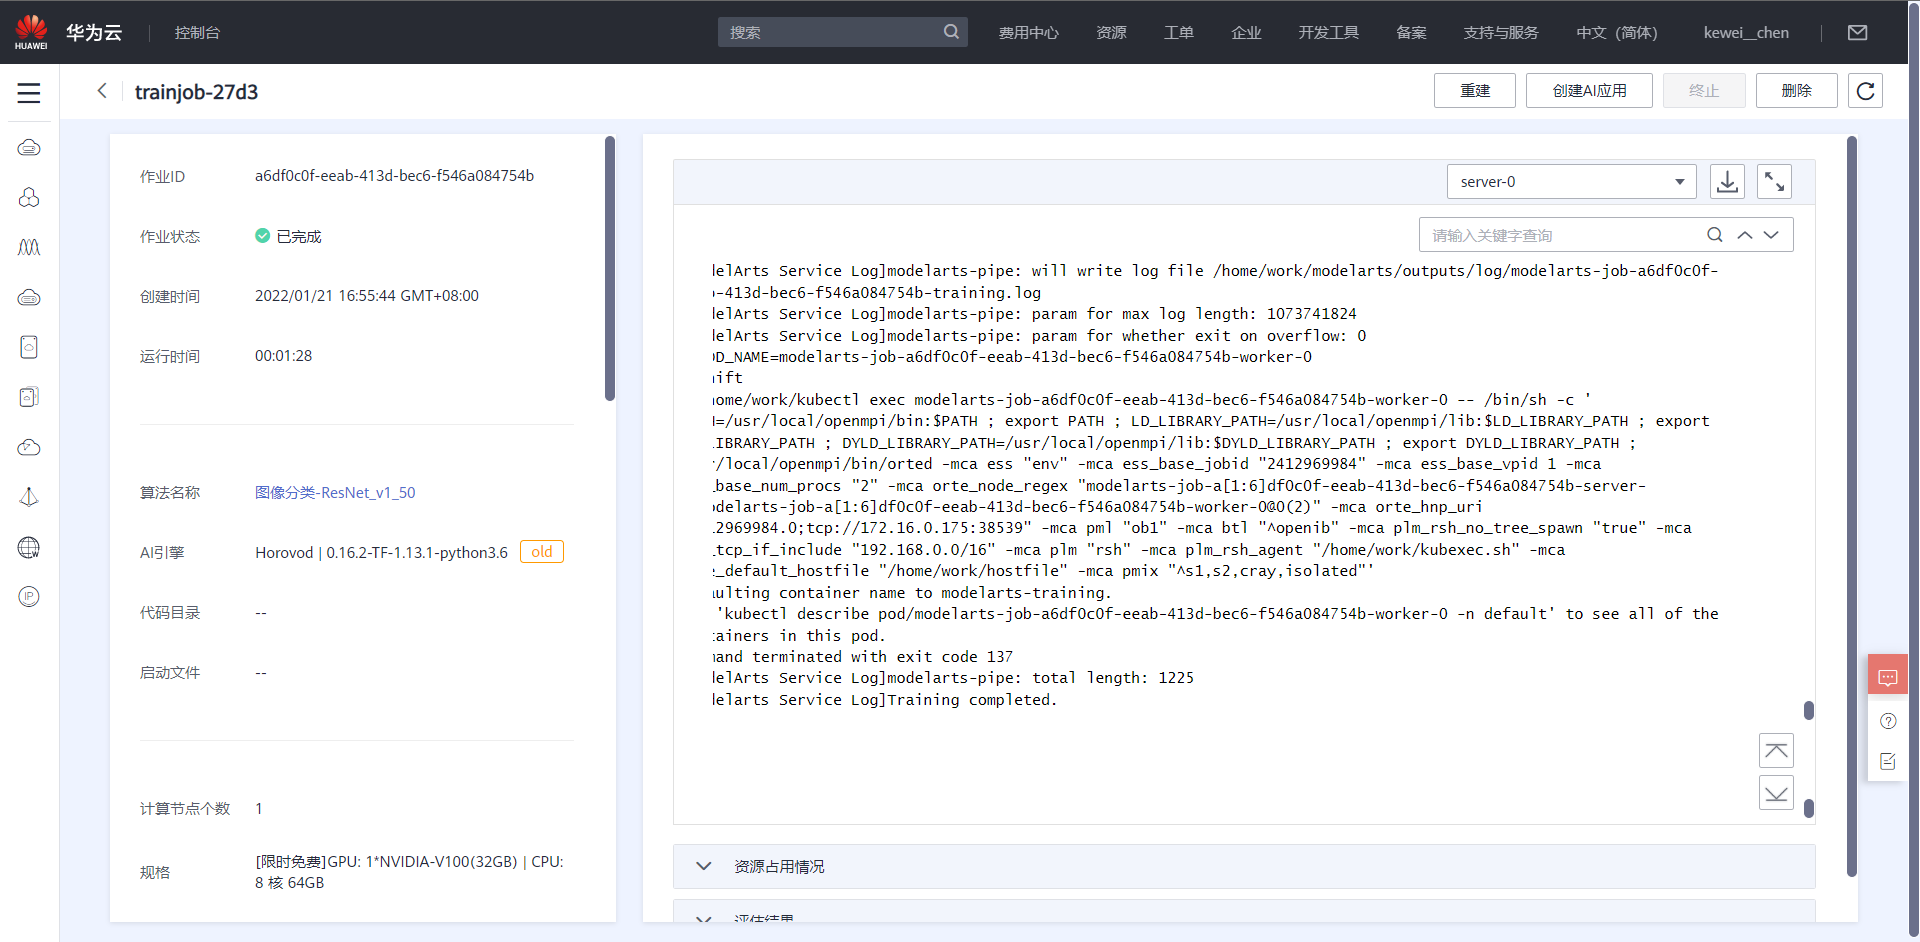
Task: Click the log panel vertical scrollbar
Action: (x=1851, y=505)
